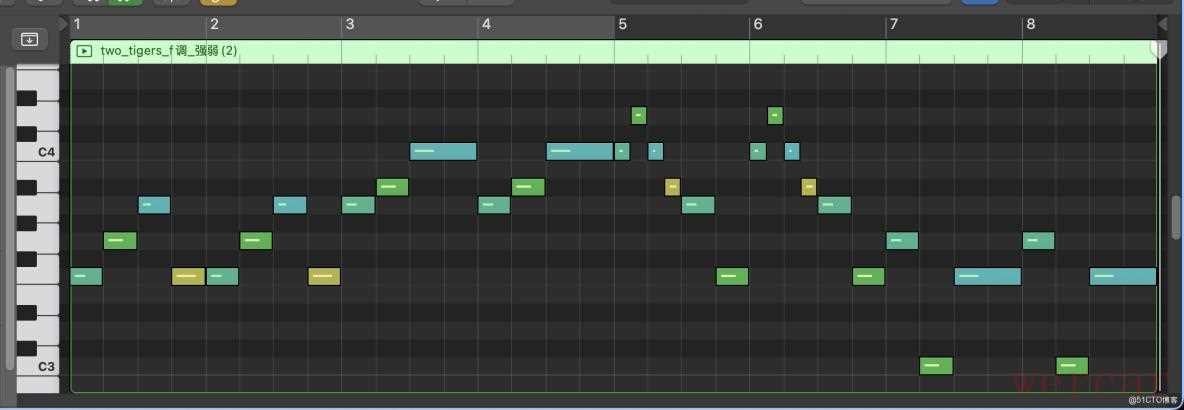Click the bar 5 marker in the ruler
The width and height of the screenshot is (1184, 410).
point(621,23)
